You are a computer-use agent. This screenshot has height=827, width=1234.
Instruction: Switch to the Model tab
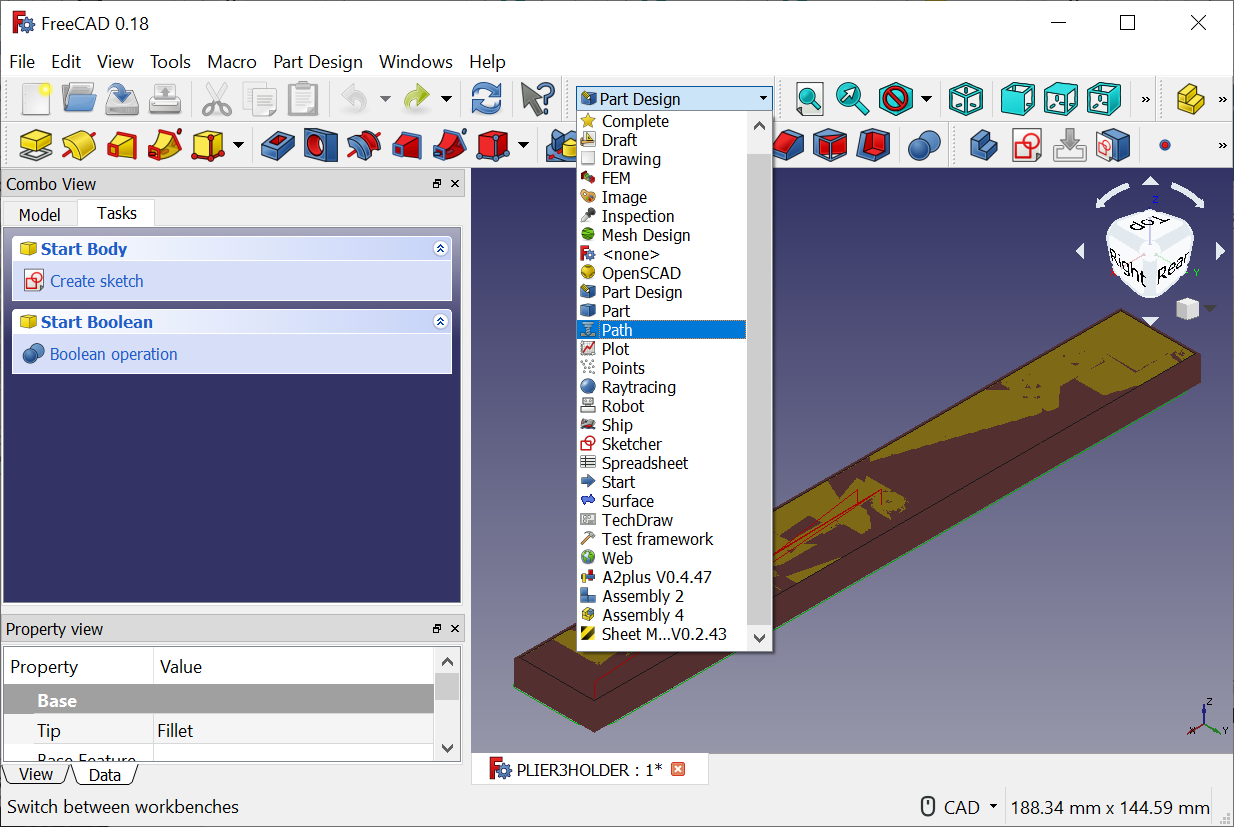(40, 214)
